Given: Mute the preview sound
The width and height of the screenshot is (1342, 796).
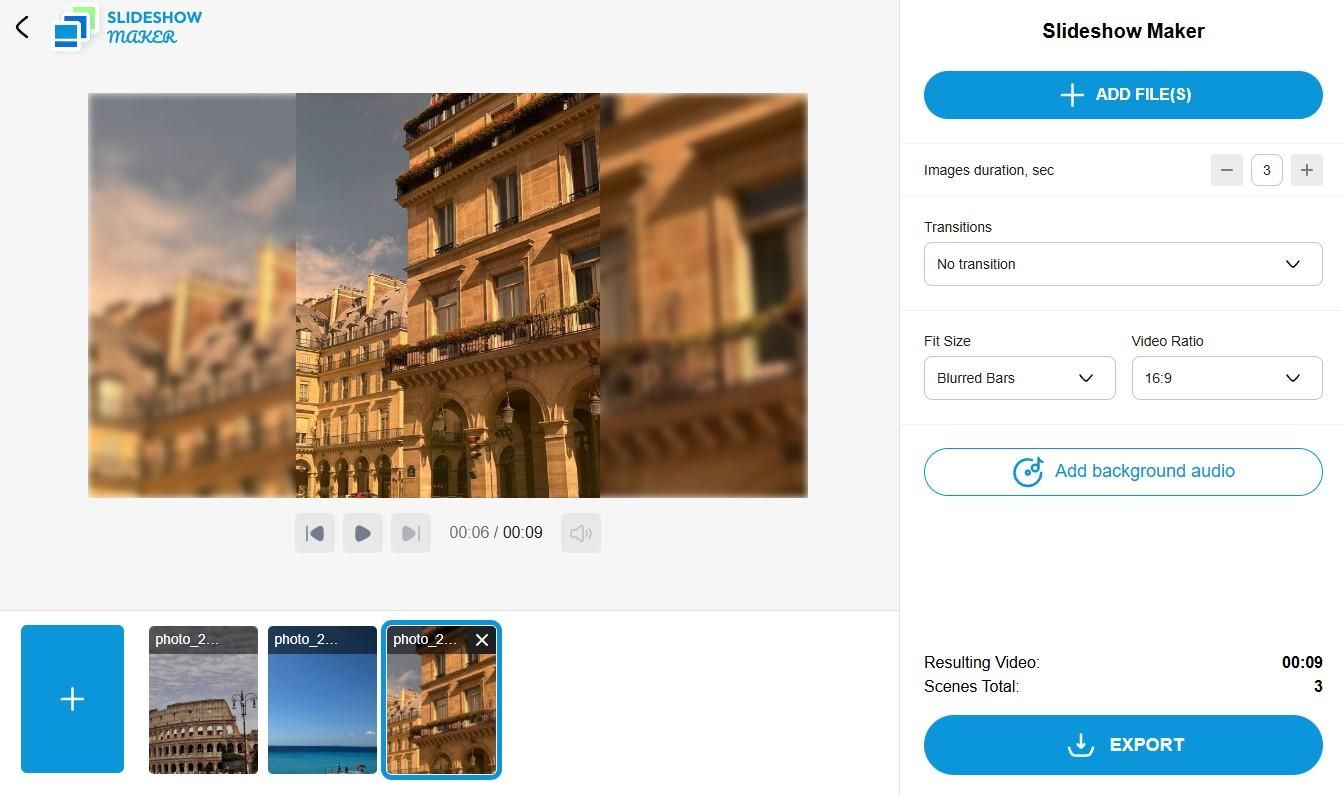Looking at the screenshot, I should tap(581, 533).
